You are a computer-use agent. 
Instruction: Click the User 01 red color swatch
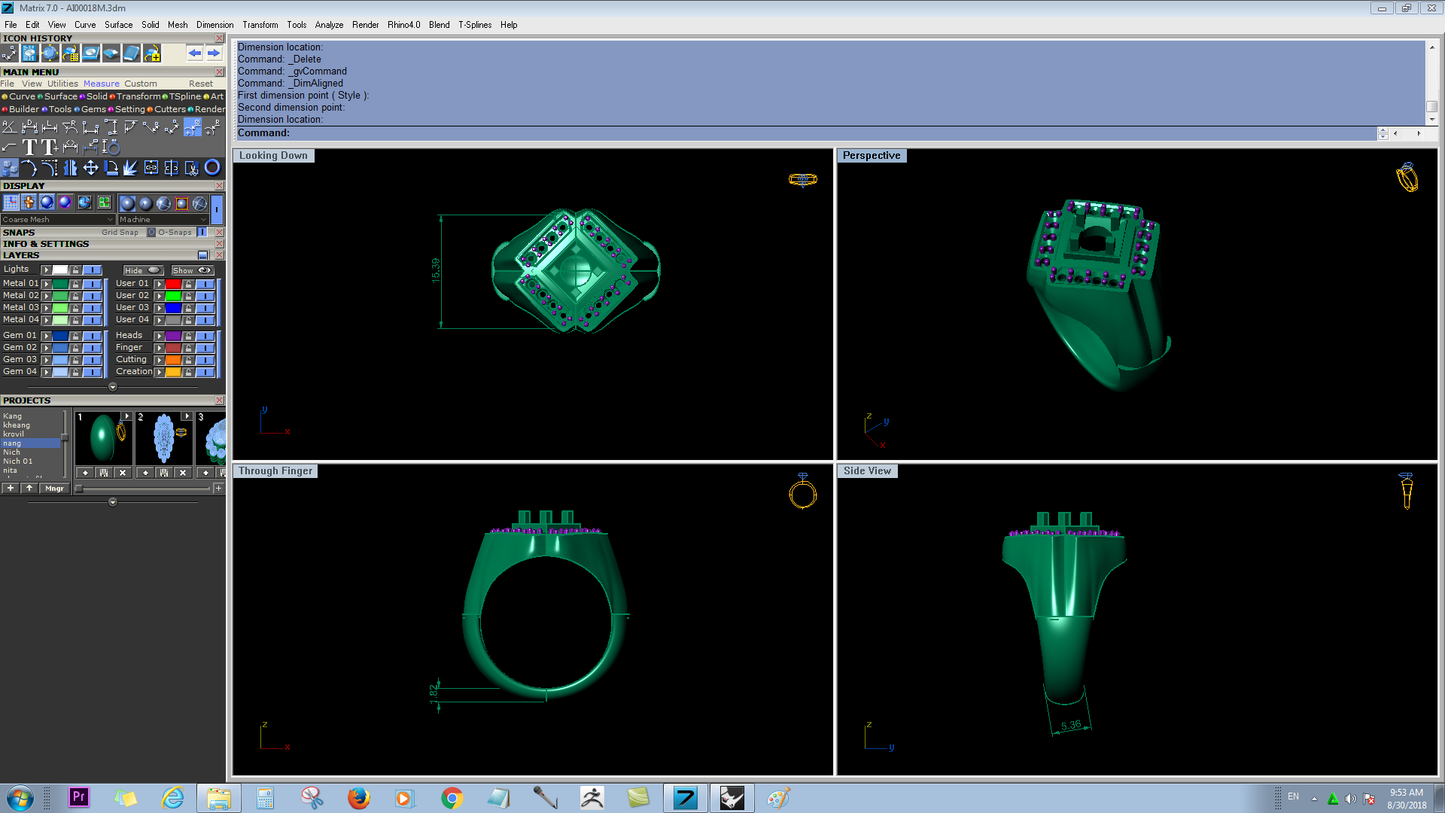pos(174,284)
